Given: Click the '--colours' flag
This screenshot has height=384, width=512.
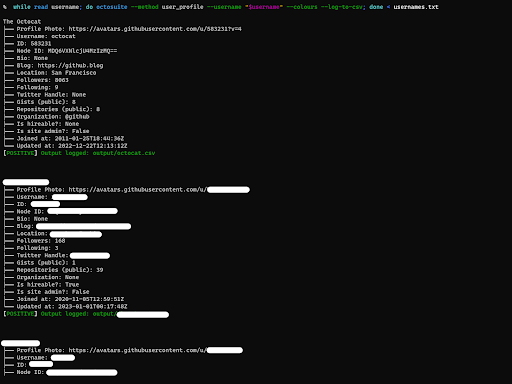Looking at the screenshot, I should tap(302, 7).
